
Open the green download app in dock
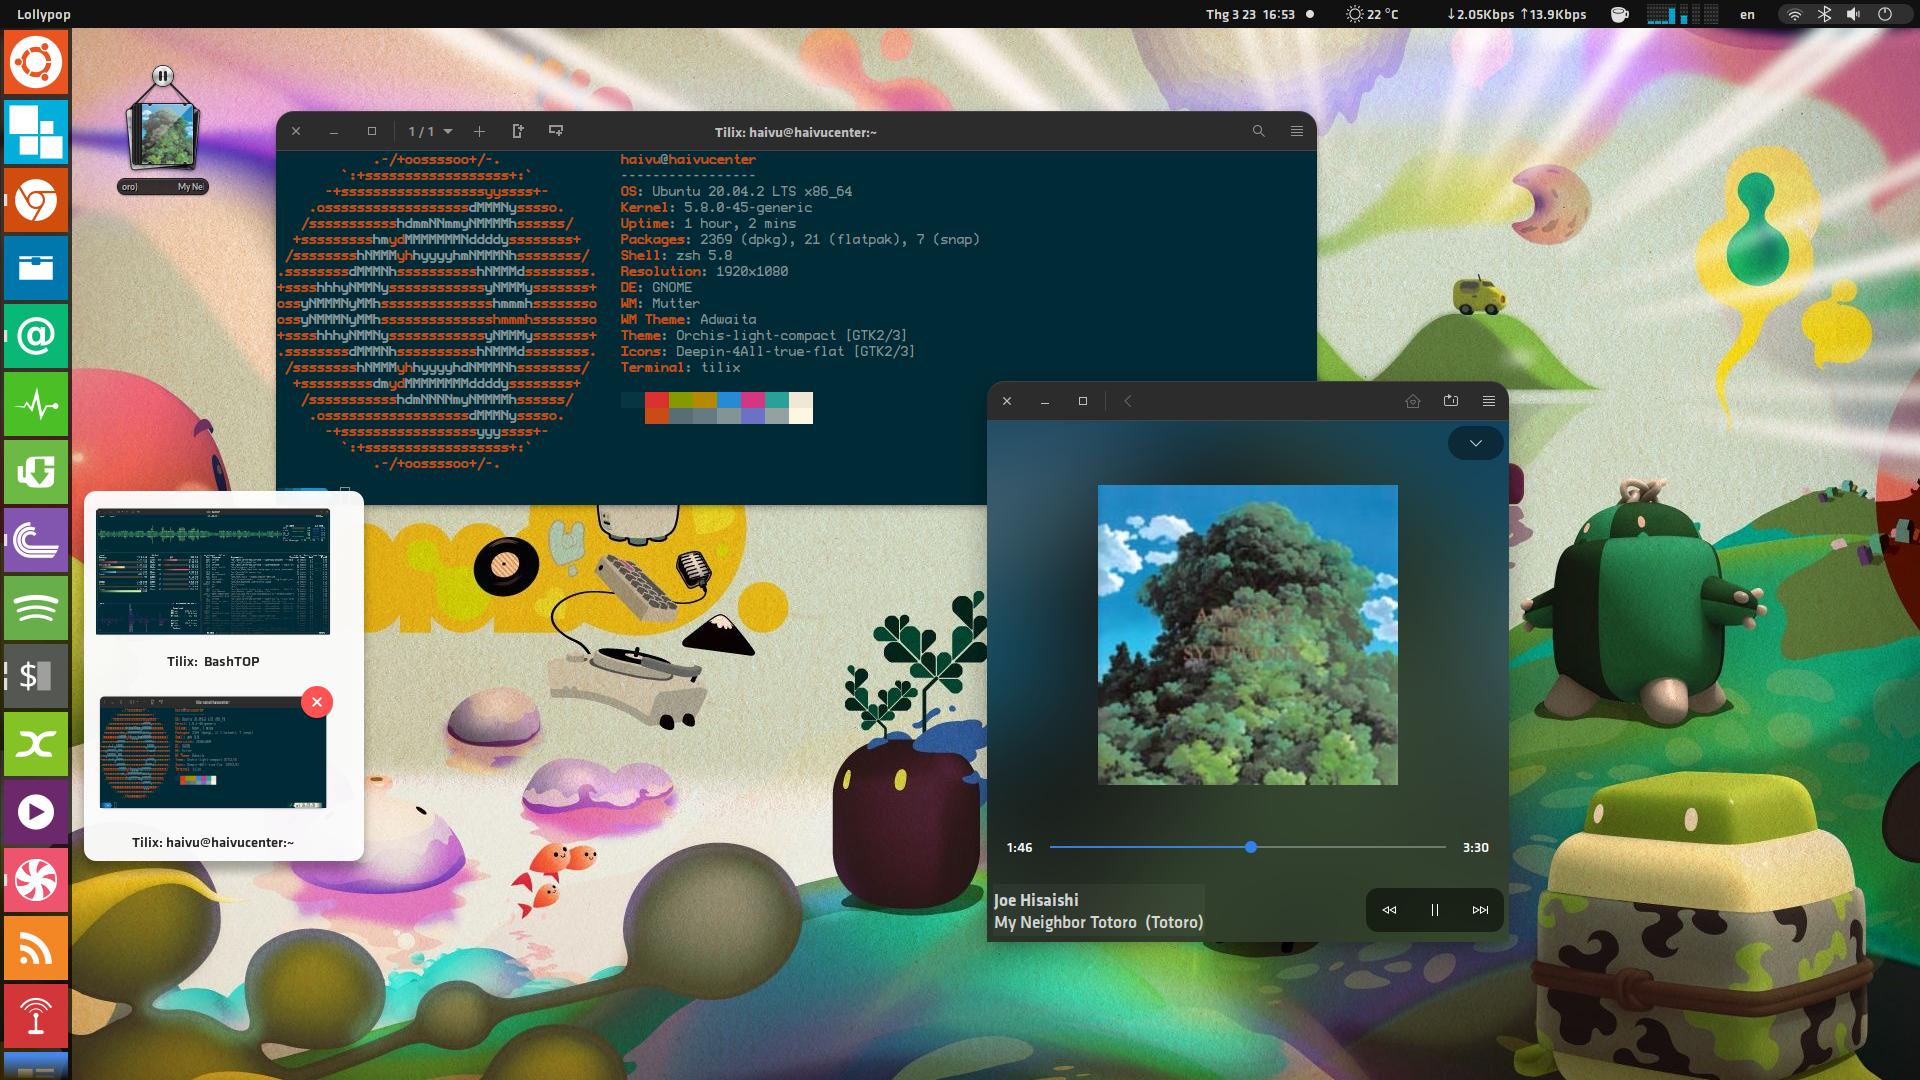36,471
